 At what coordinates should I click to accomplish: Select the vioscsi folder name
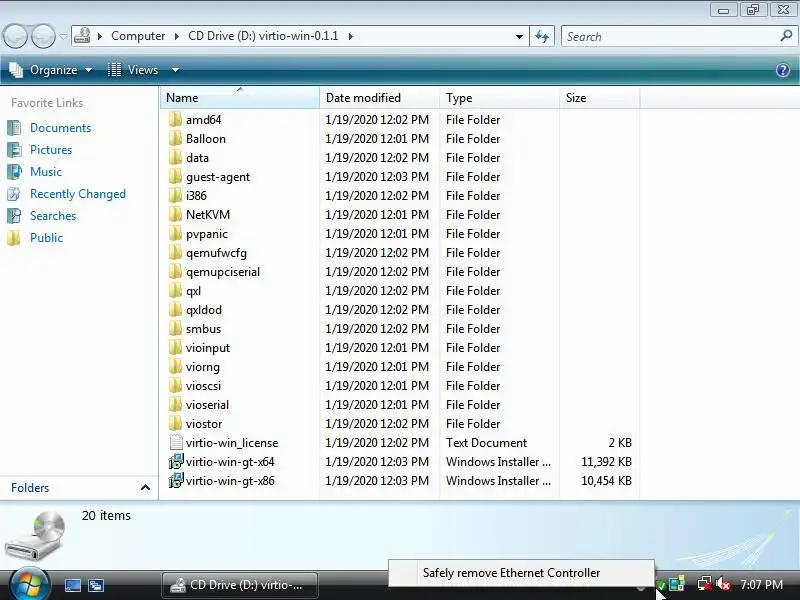(x=203, y=386)
